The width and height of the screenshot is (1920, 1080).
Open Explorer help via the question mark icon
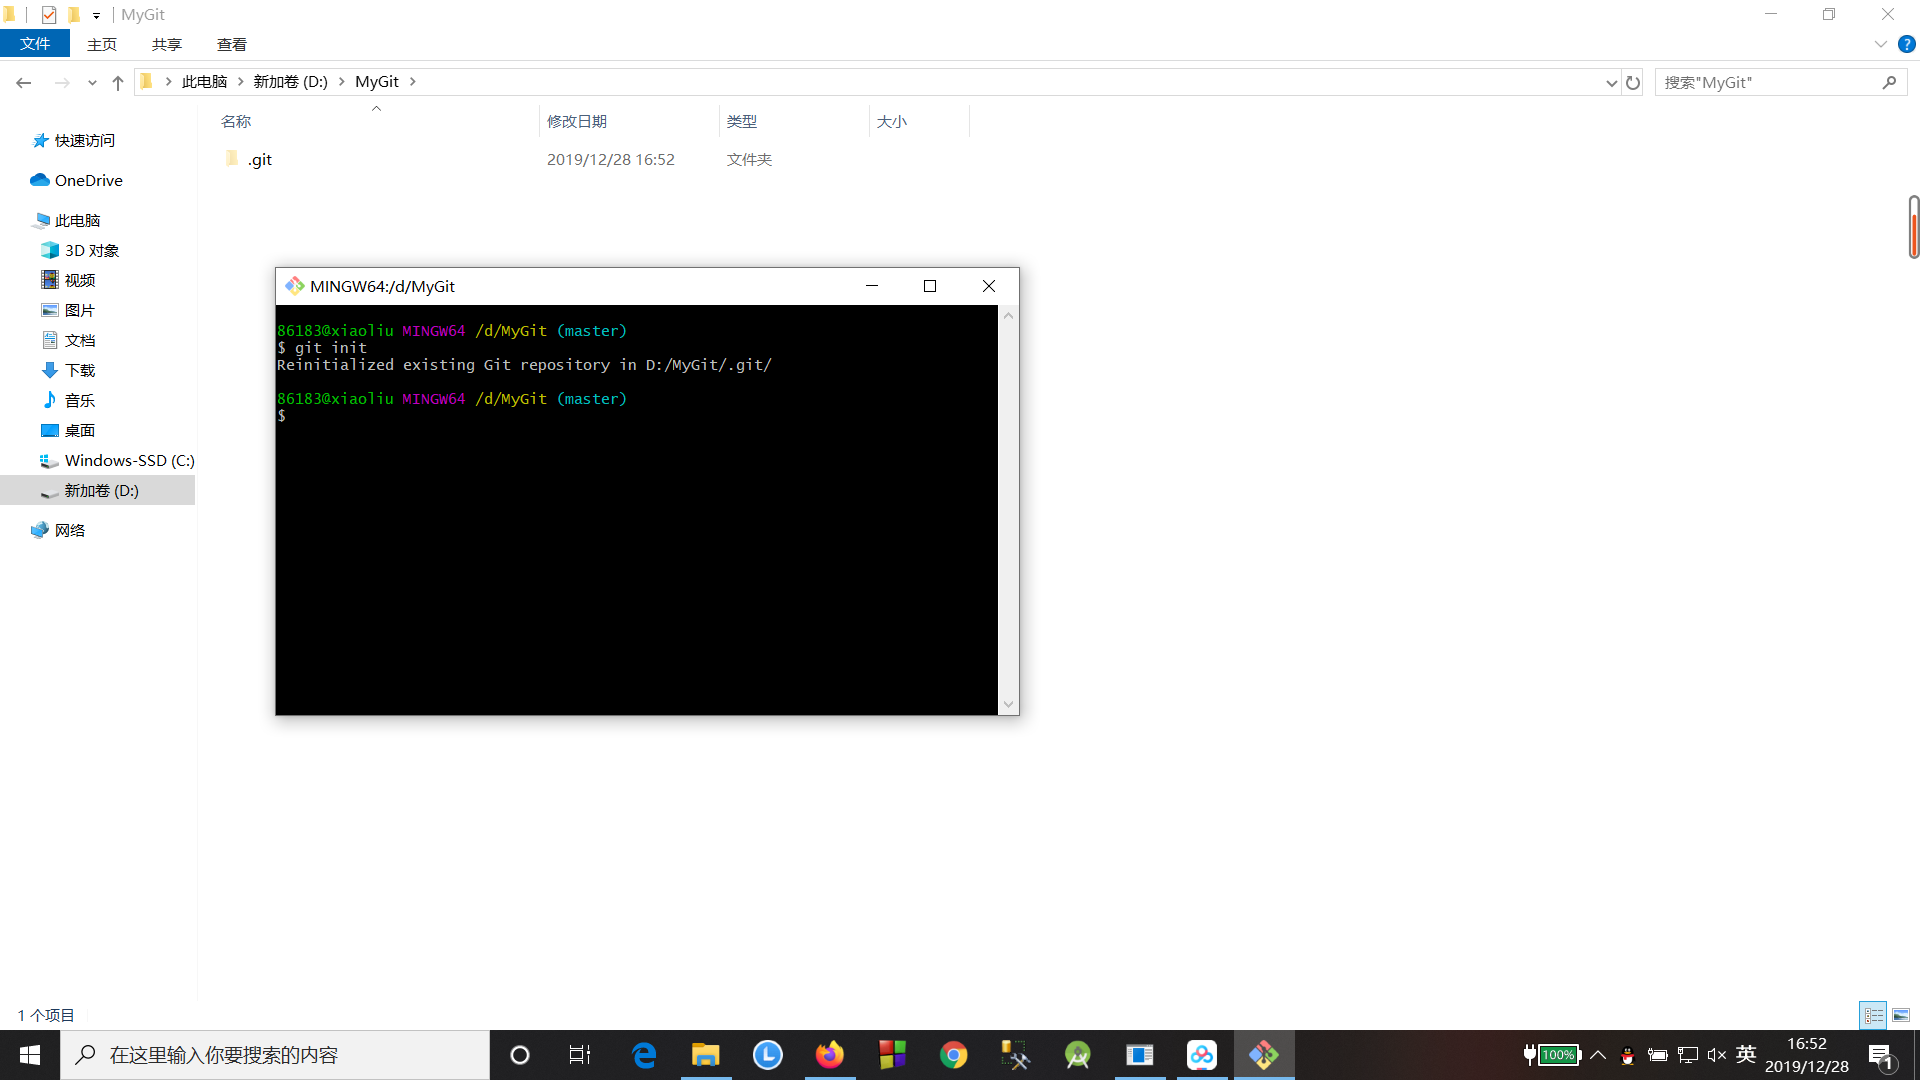point(1907,44)
